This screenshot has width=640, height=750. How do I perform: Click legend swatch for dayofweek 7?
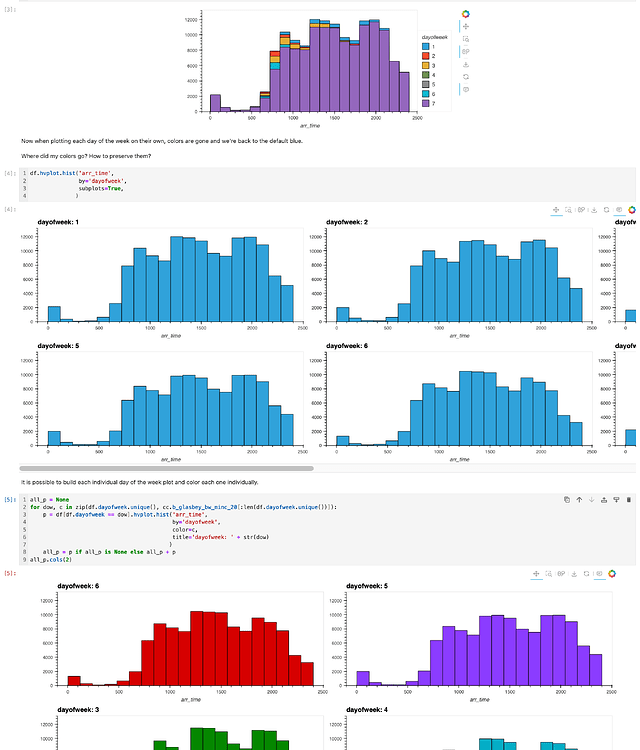[x=425, y=103]
